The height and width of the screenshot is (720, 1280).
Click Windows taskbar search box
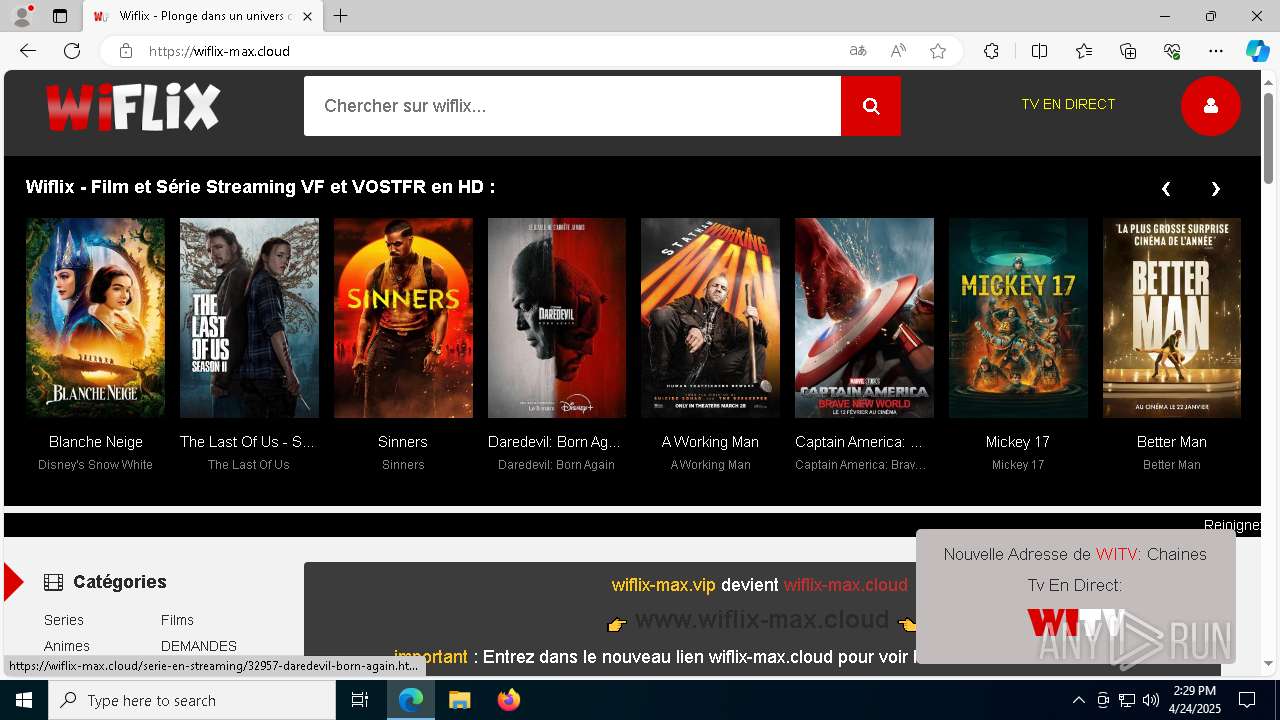click(x=192, y=700)
